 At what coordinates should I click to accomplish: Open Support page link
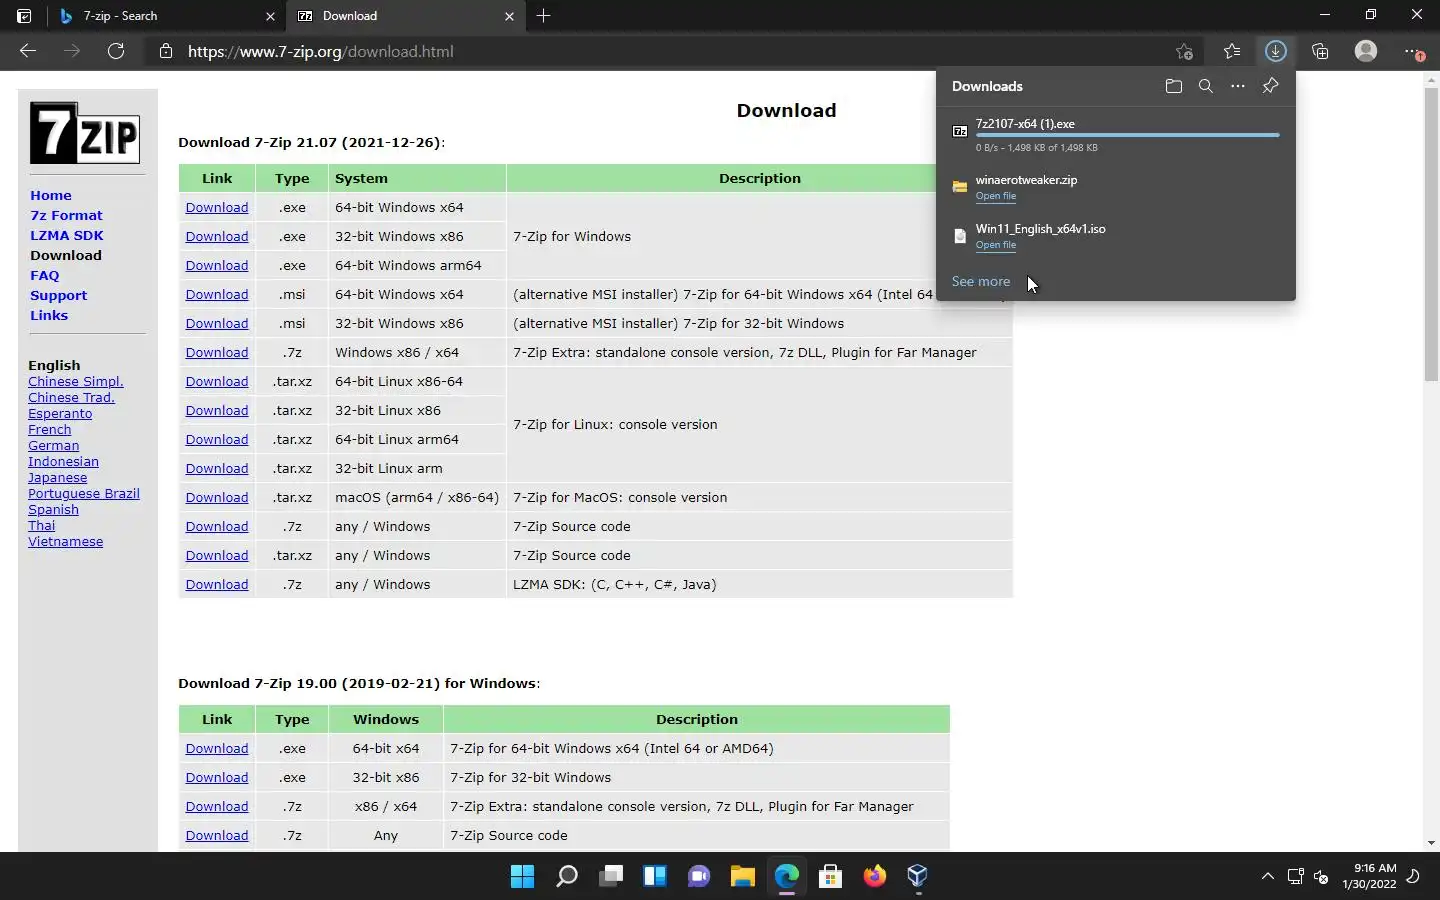(58, 296)
